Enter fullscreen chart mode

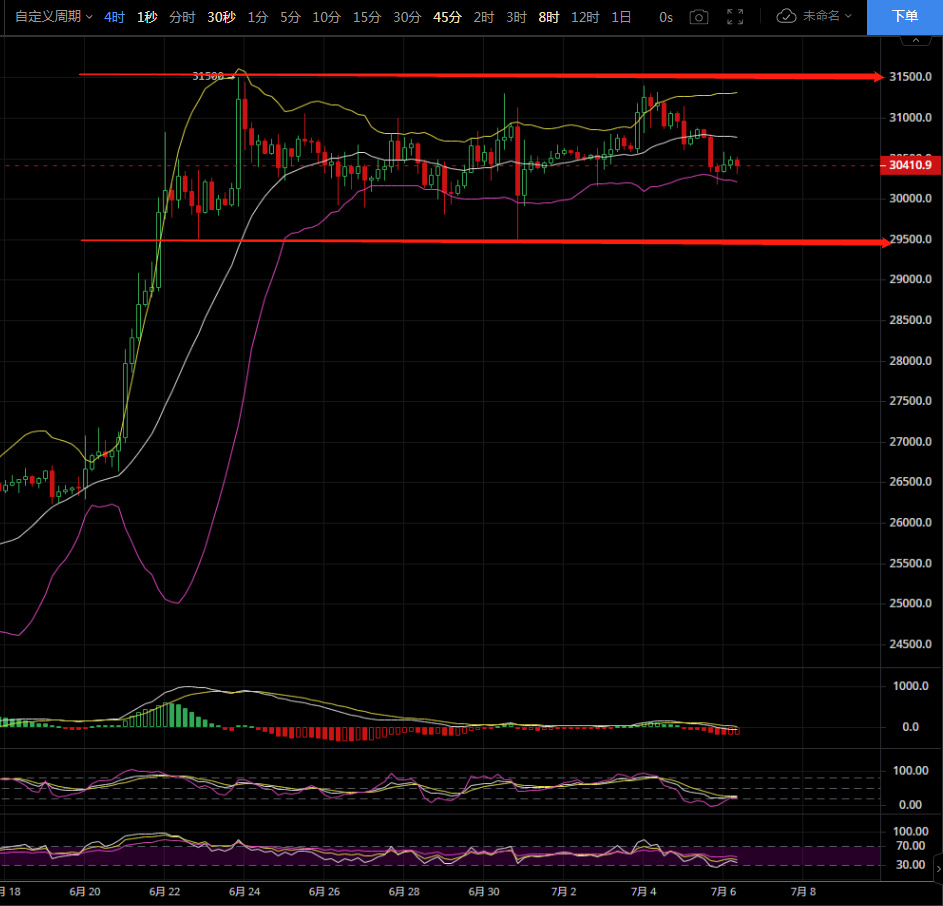pyautogui.click(x=735, y=17)
